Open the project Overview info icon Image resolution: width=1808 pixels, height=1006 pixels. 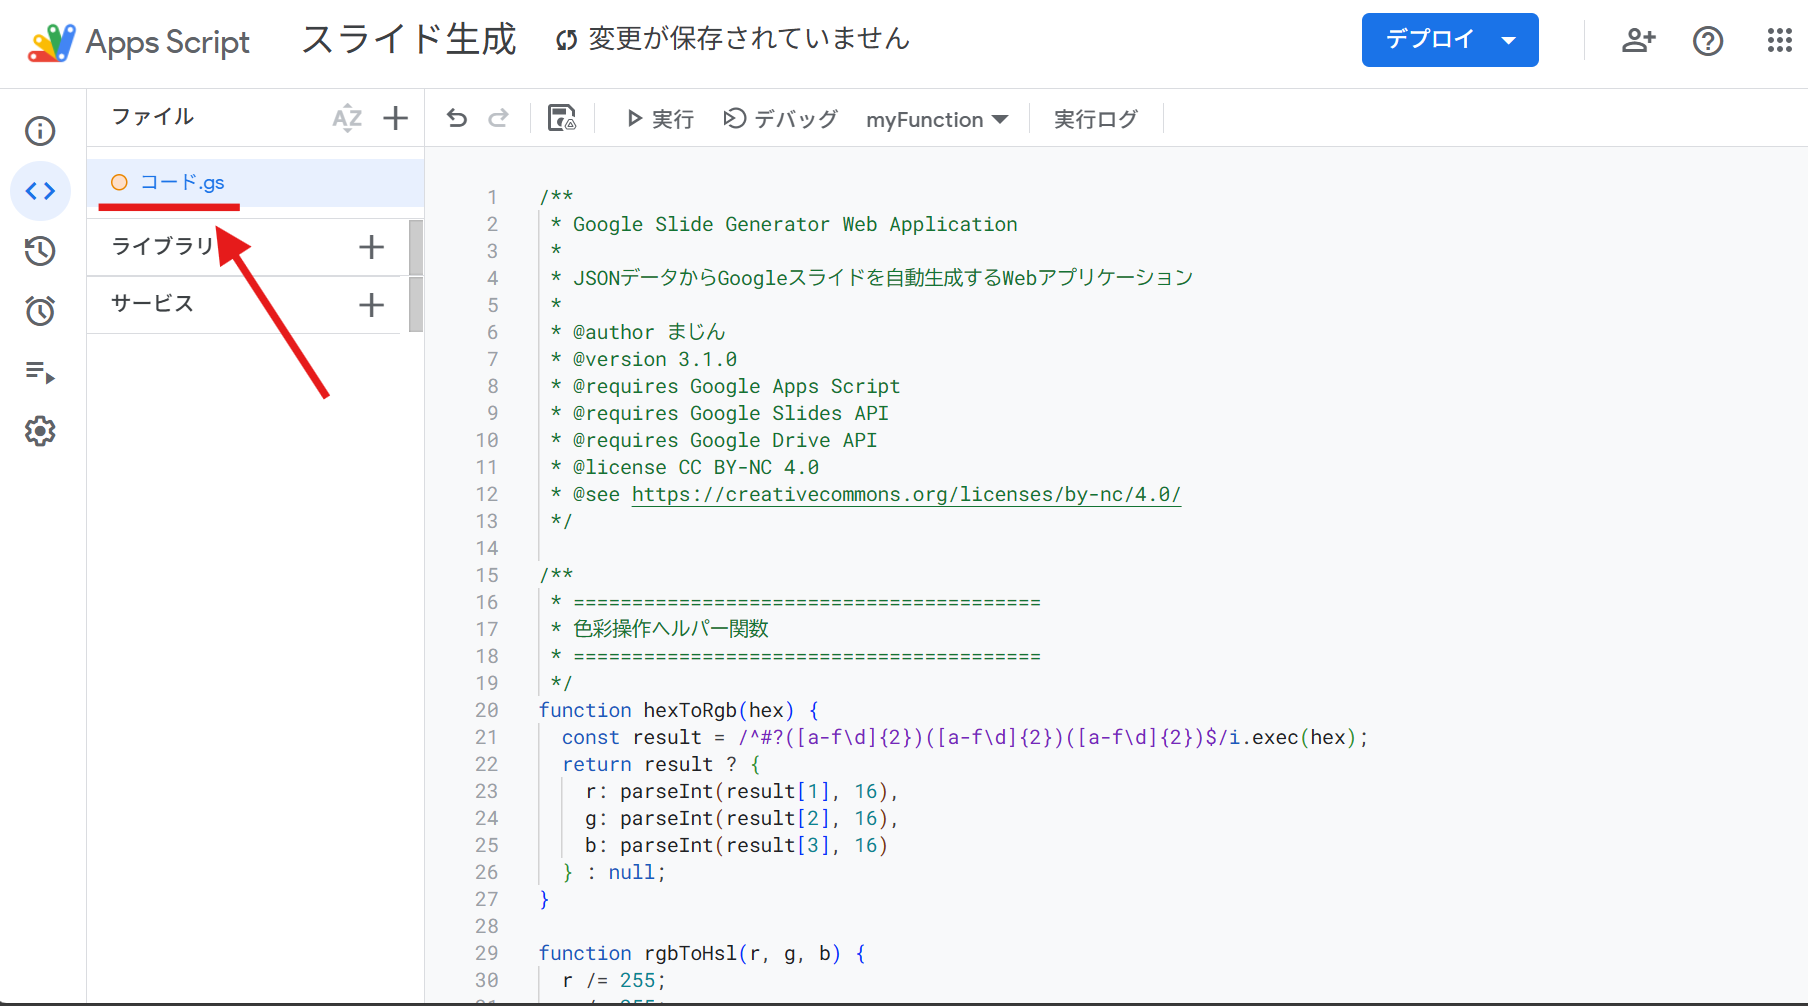(40, 131)
